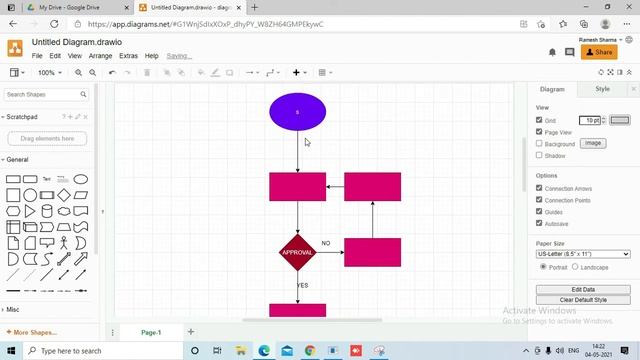This screenshot has width=640, height=360.
Task: Undo the last action
Action: point(112,73)
